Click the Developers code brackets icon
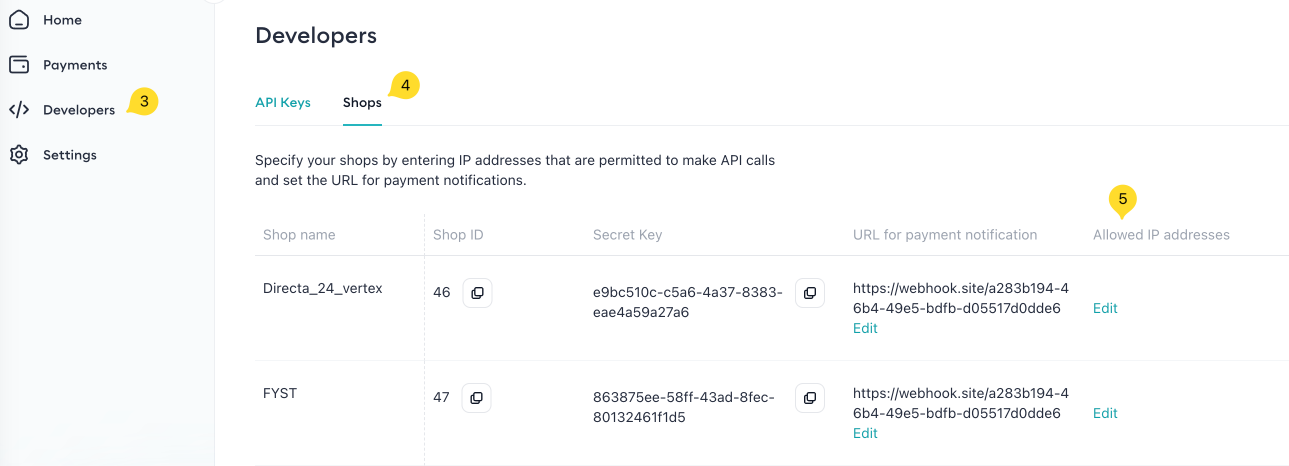Viewport: 1289px width, 466px height. click(x=19, y=110)
